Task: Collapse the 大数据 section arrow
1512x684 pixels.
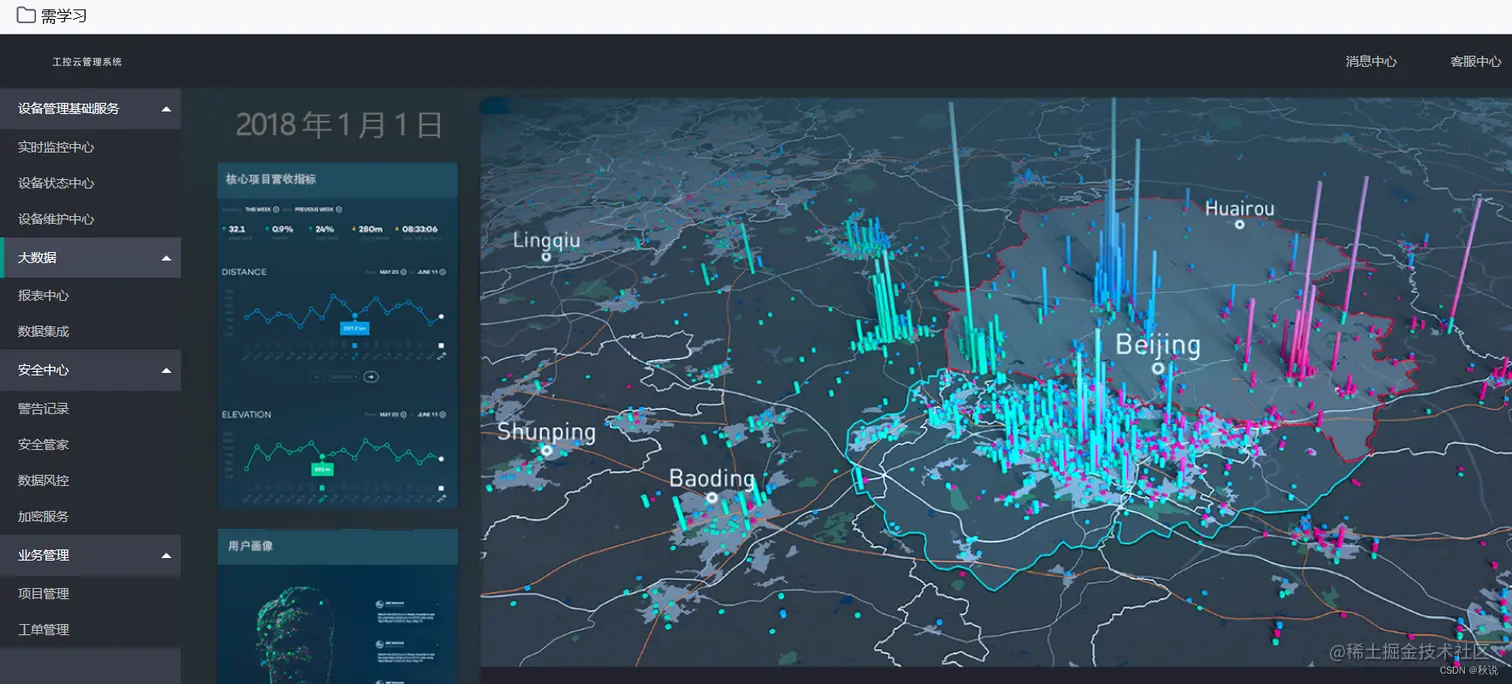Action: point(166,258)
